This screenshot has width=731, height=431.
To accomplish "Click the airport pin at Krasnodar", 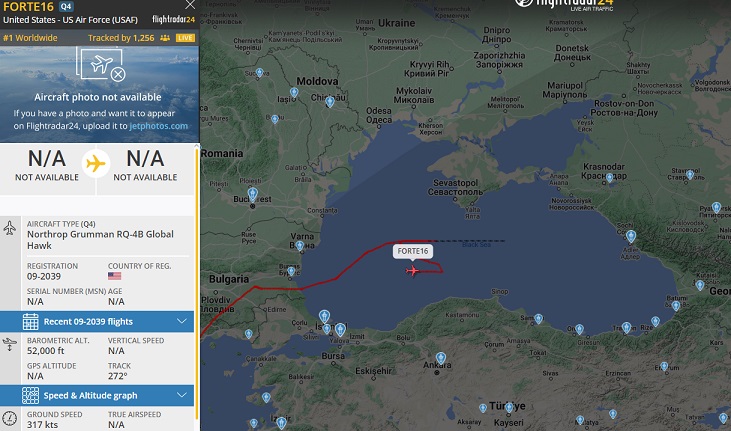I will [609, 177].
